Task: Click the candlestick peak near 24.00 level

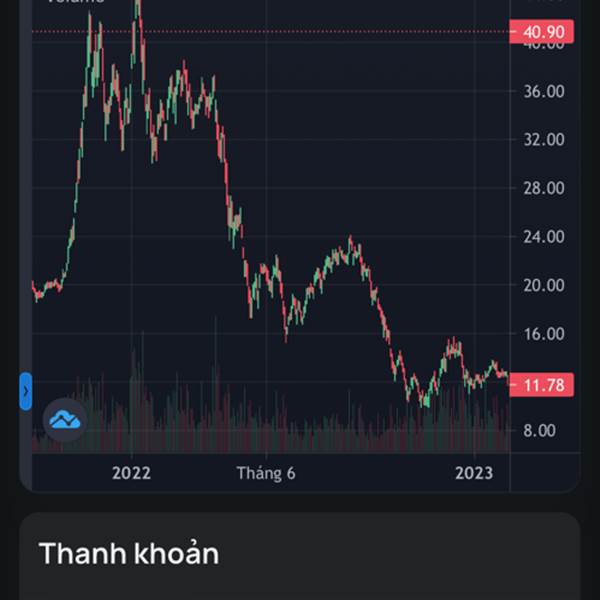Action: pos(350,241)
